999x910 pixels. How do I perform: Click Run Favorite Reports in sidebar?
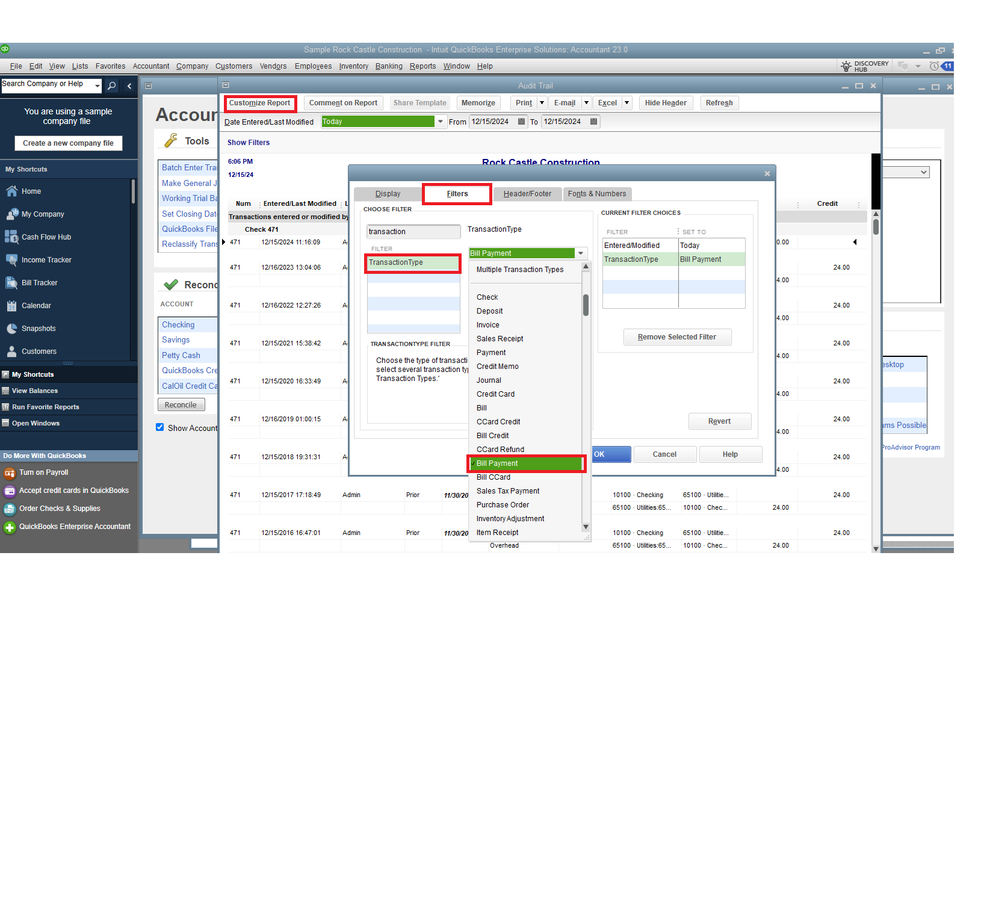click(45, 407)
